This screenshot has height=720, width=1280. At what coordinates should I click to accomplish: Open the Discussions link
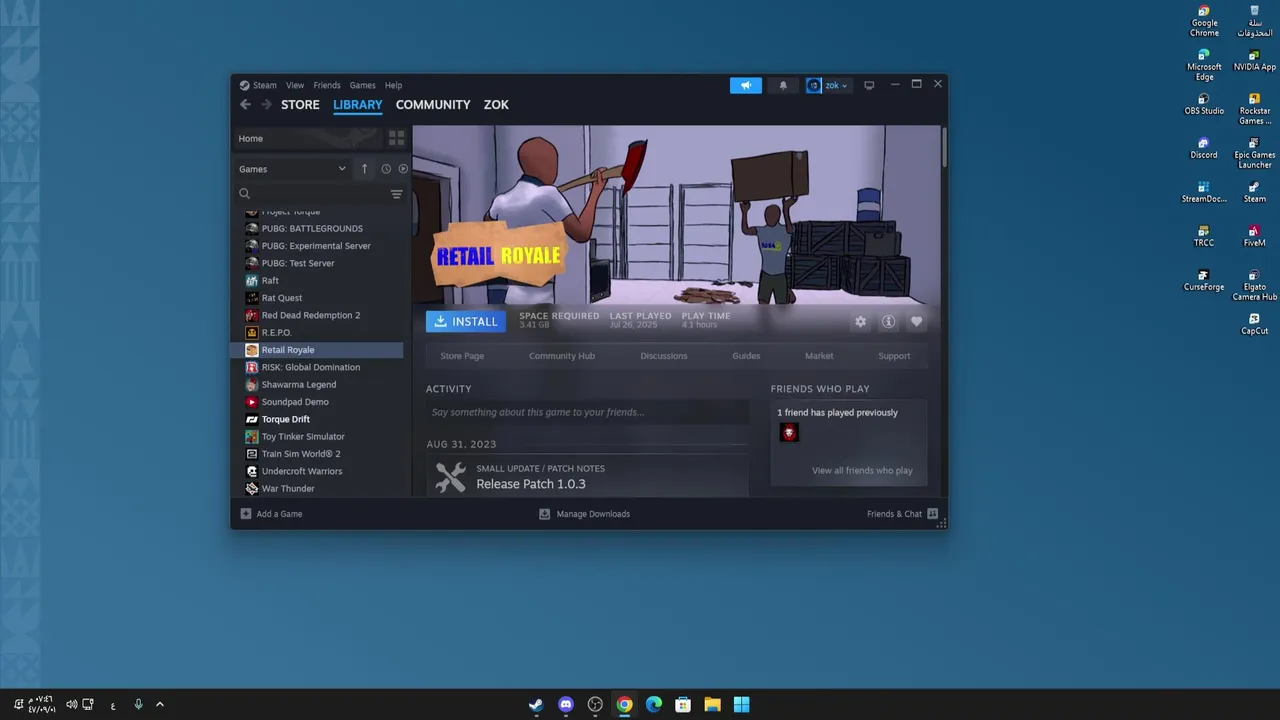point(664,356)
